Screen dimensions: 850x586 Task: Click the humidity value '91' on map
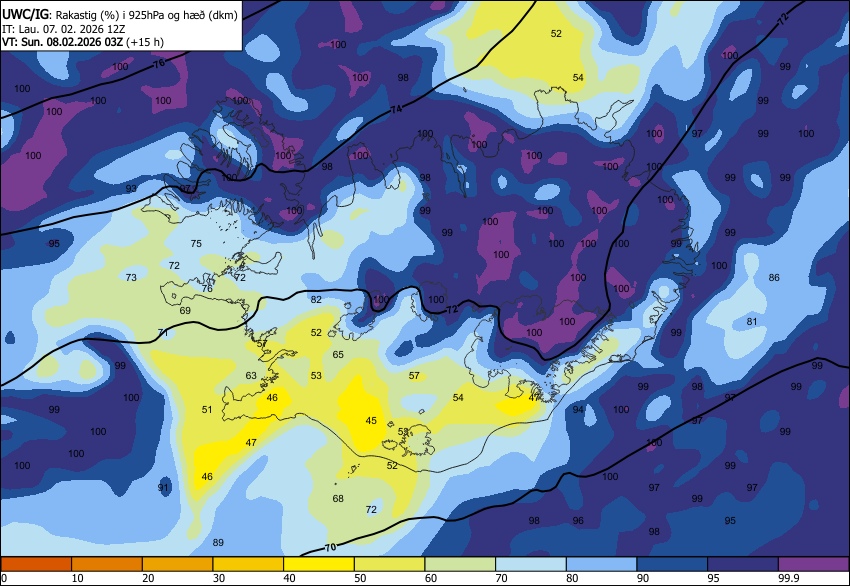click(164, 487)
